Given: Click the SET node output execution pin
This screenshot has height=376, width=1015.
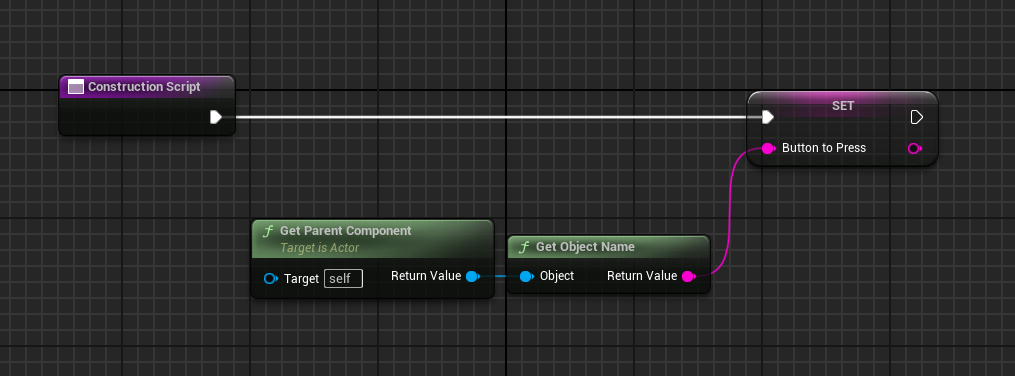Looking at the screenshot, I should [x=917, y=117].
